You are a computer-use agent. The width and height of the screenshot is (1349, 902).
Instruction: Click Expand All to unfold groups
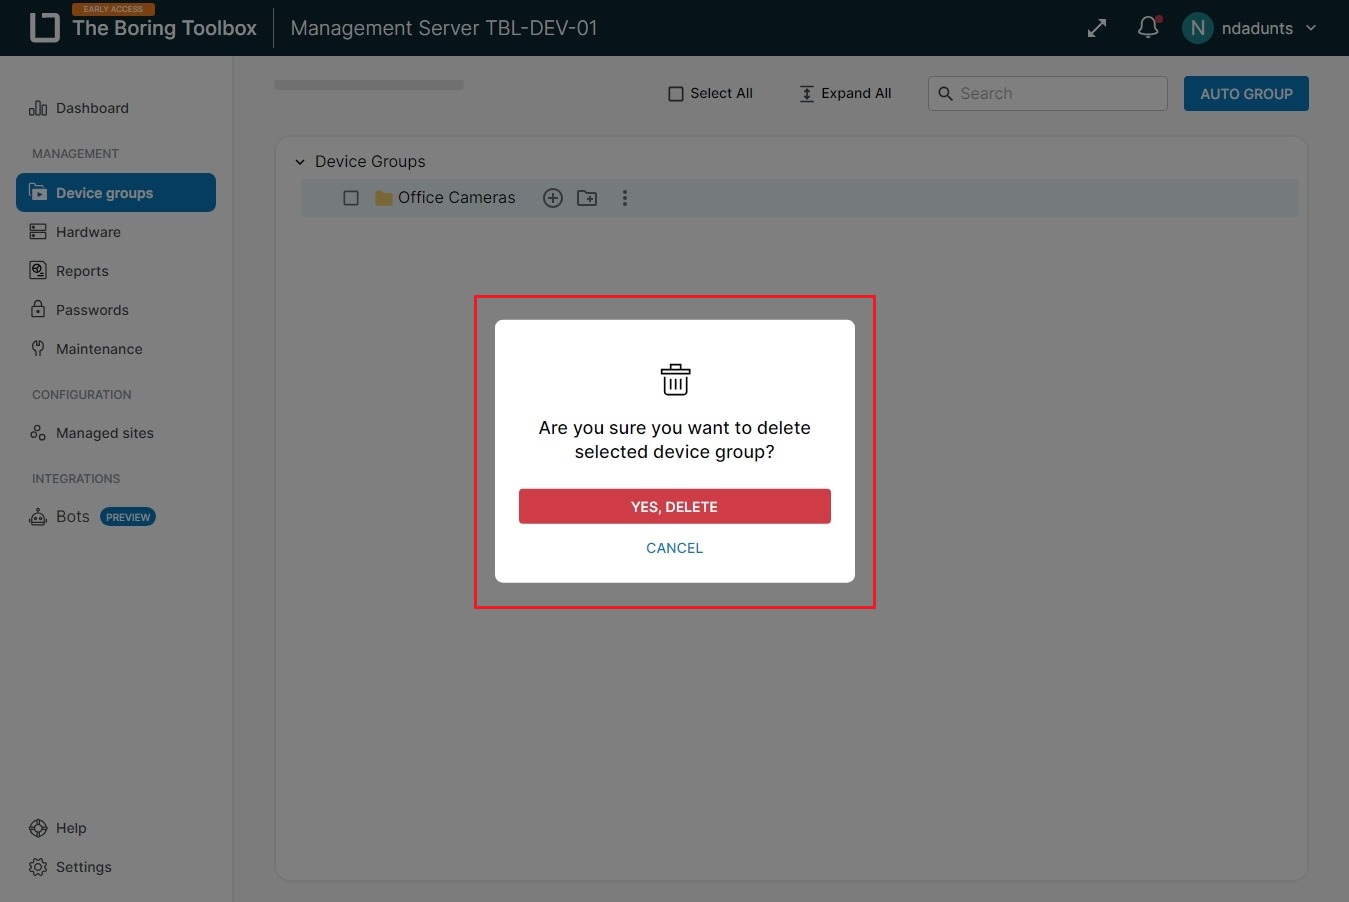(x=845, y=94)
